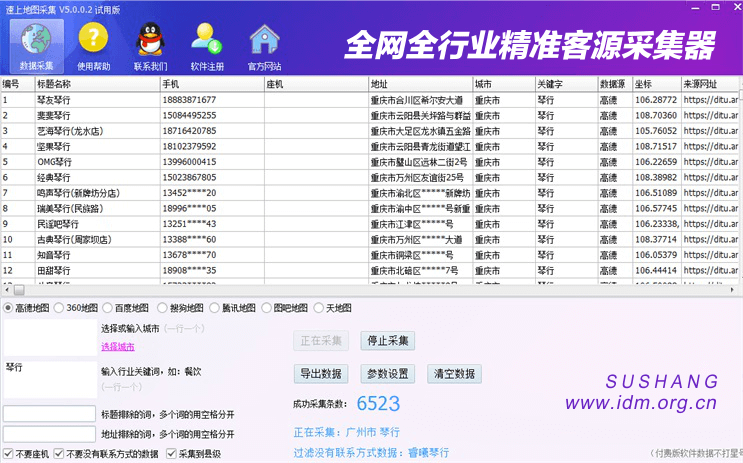Viewport: 743px width, 463px height.
Task: Sort by 数据源 column header
Action: tap(616, 84)
